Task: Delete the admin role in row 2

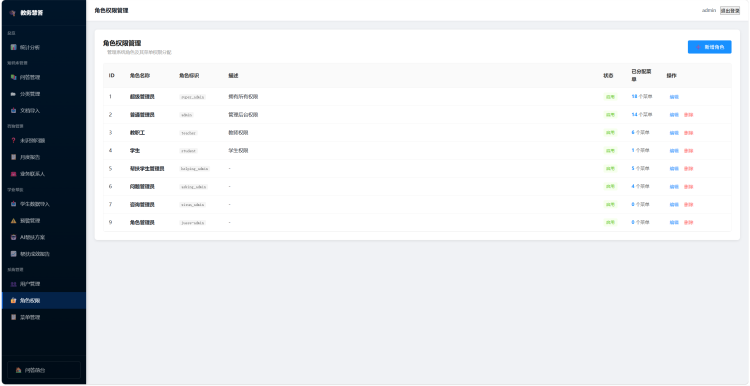Action: [688, 115]
